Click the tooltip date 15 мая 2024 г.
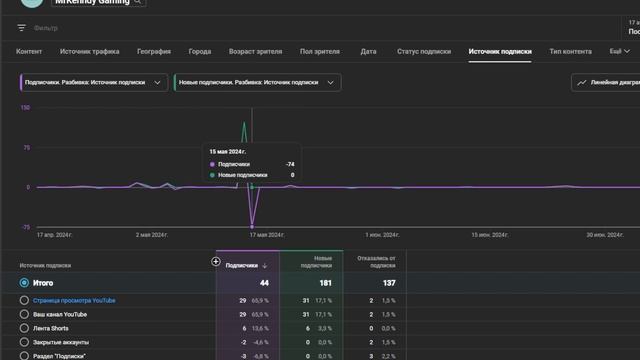Screen dimensions: 640x360 coord(227,151)
